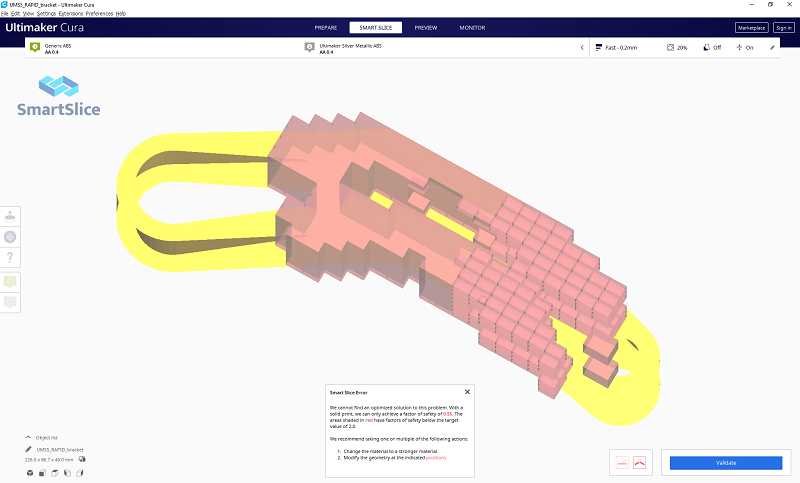Click the pencil icon beside UMS5_RAPID_bracket
The height and width of the screenshot is (483, 800).
pyautogui.click(x=28, y=450)
